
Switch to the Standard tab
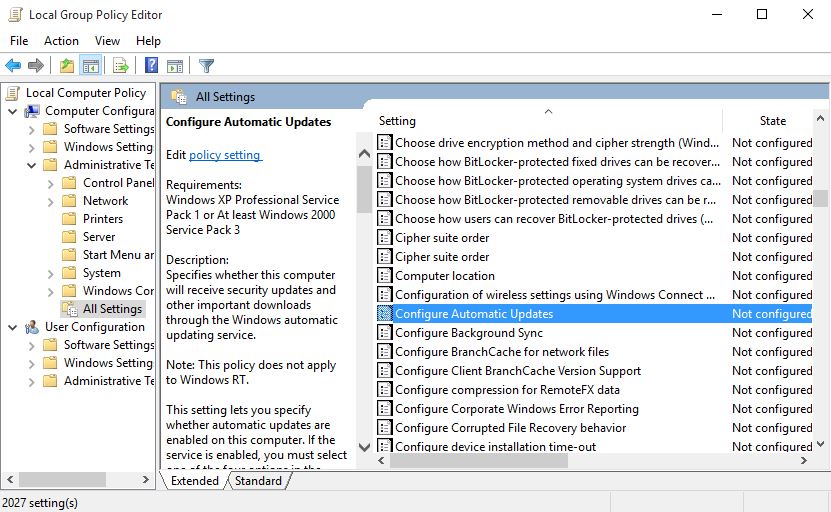258,481
